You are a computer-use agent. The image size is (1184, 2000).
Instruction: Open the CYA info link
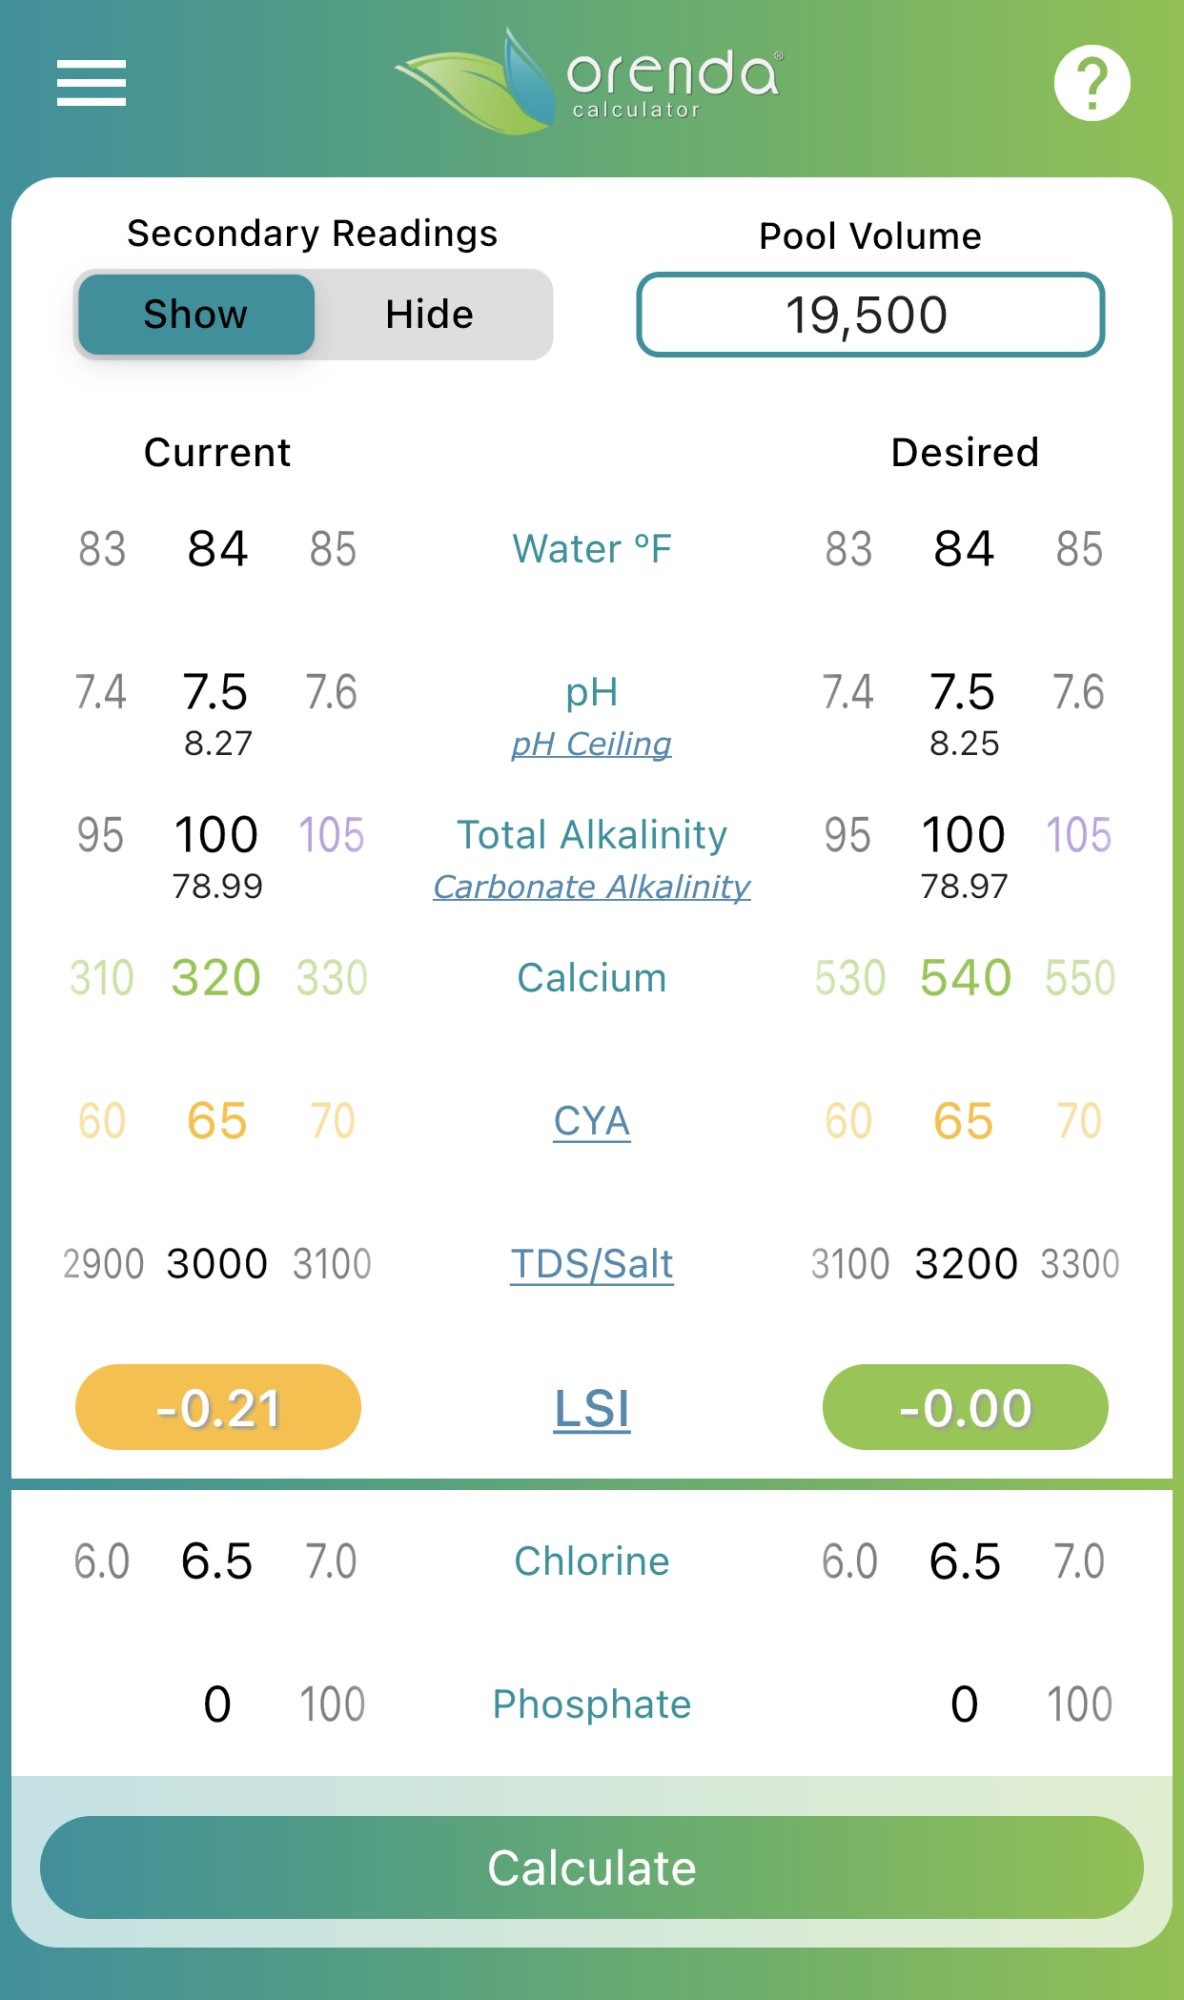pos(592,1121)
